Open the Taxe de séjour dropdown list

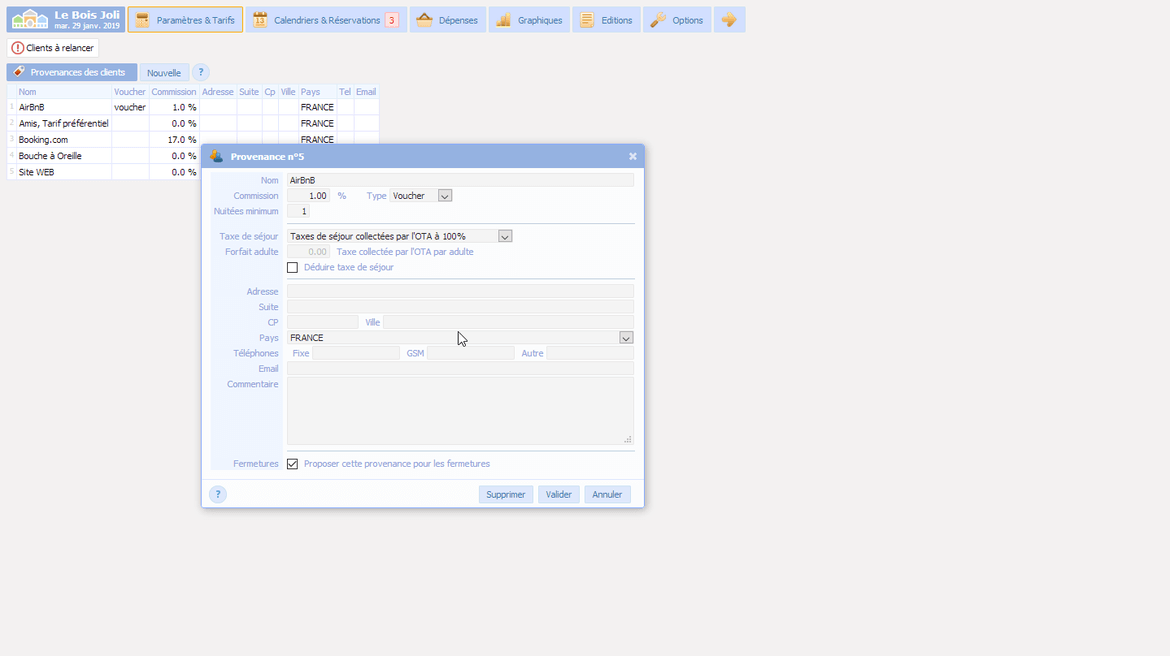coord(505,237)
